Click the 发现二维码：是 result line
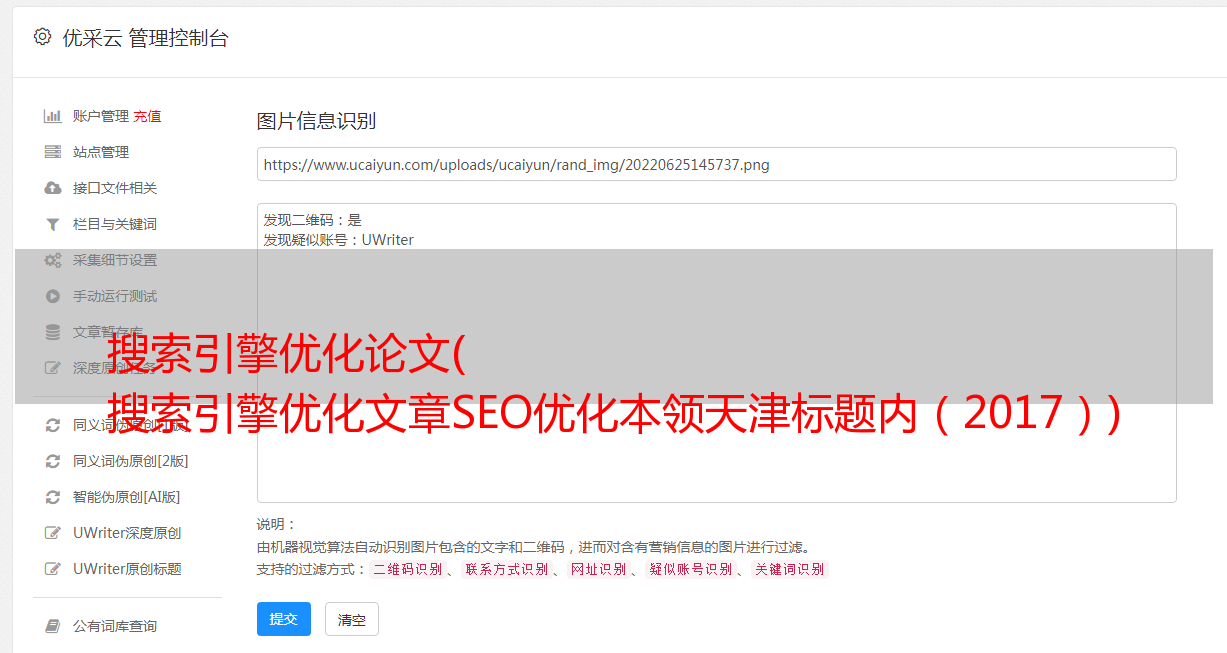 pos(312,220)
